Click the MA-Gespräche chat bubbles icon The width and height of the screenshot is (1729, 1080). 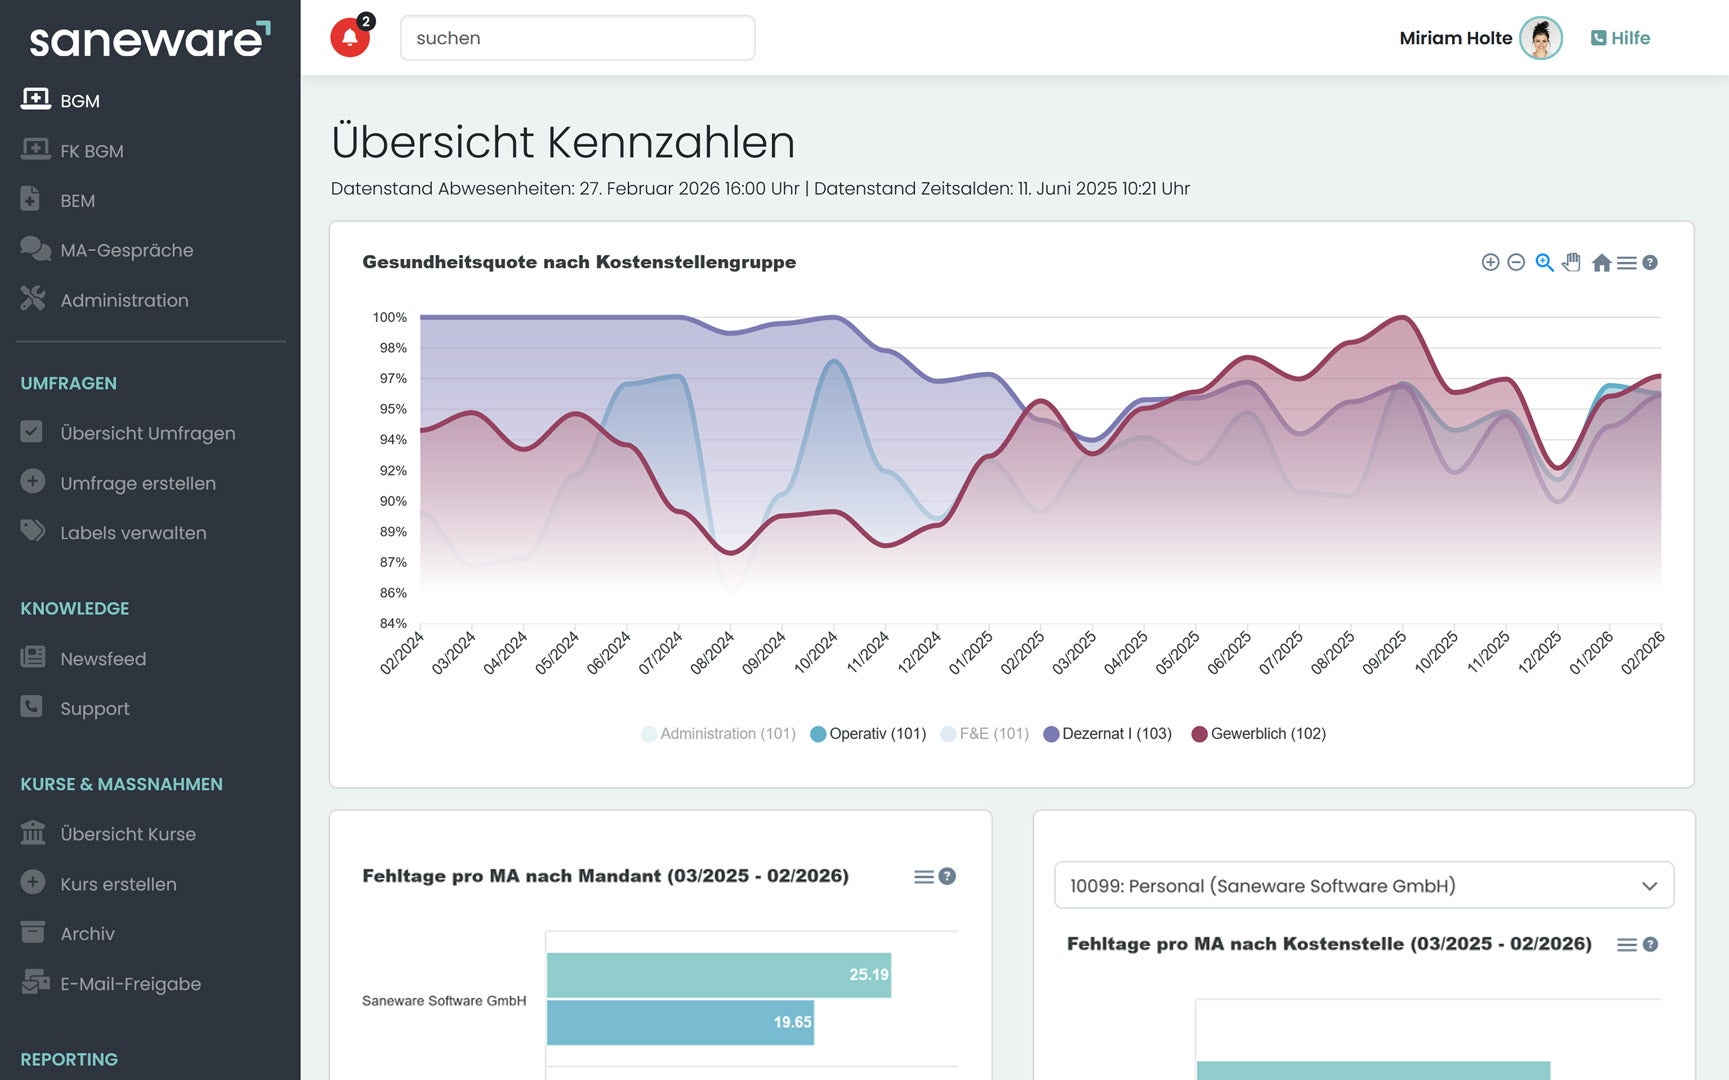[35, 249]
